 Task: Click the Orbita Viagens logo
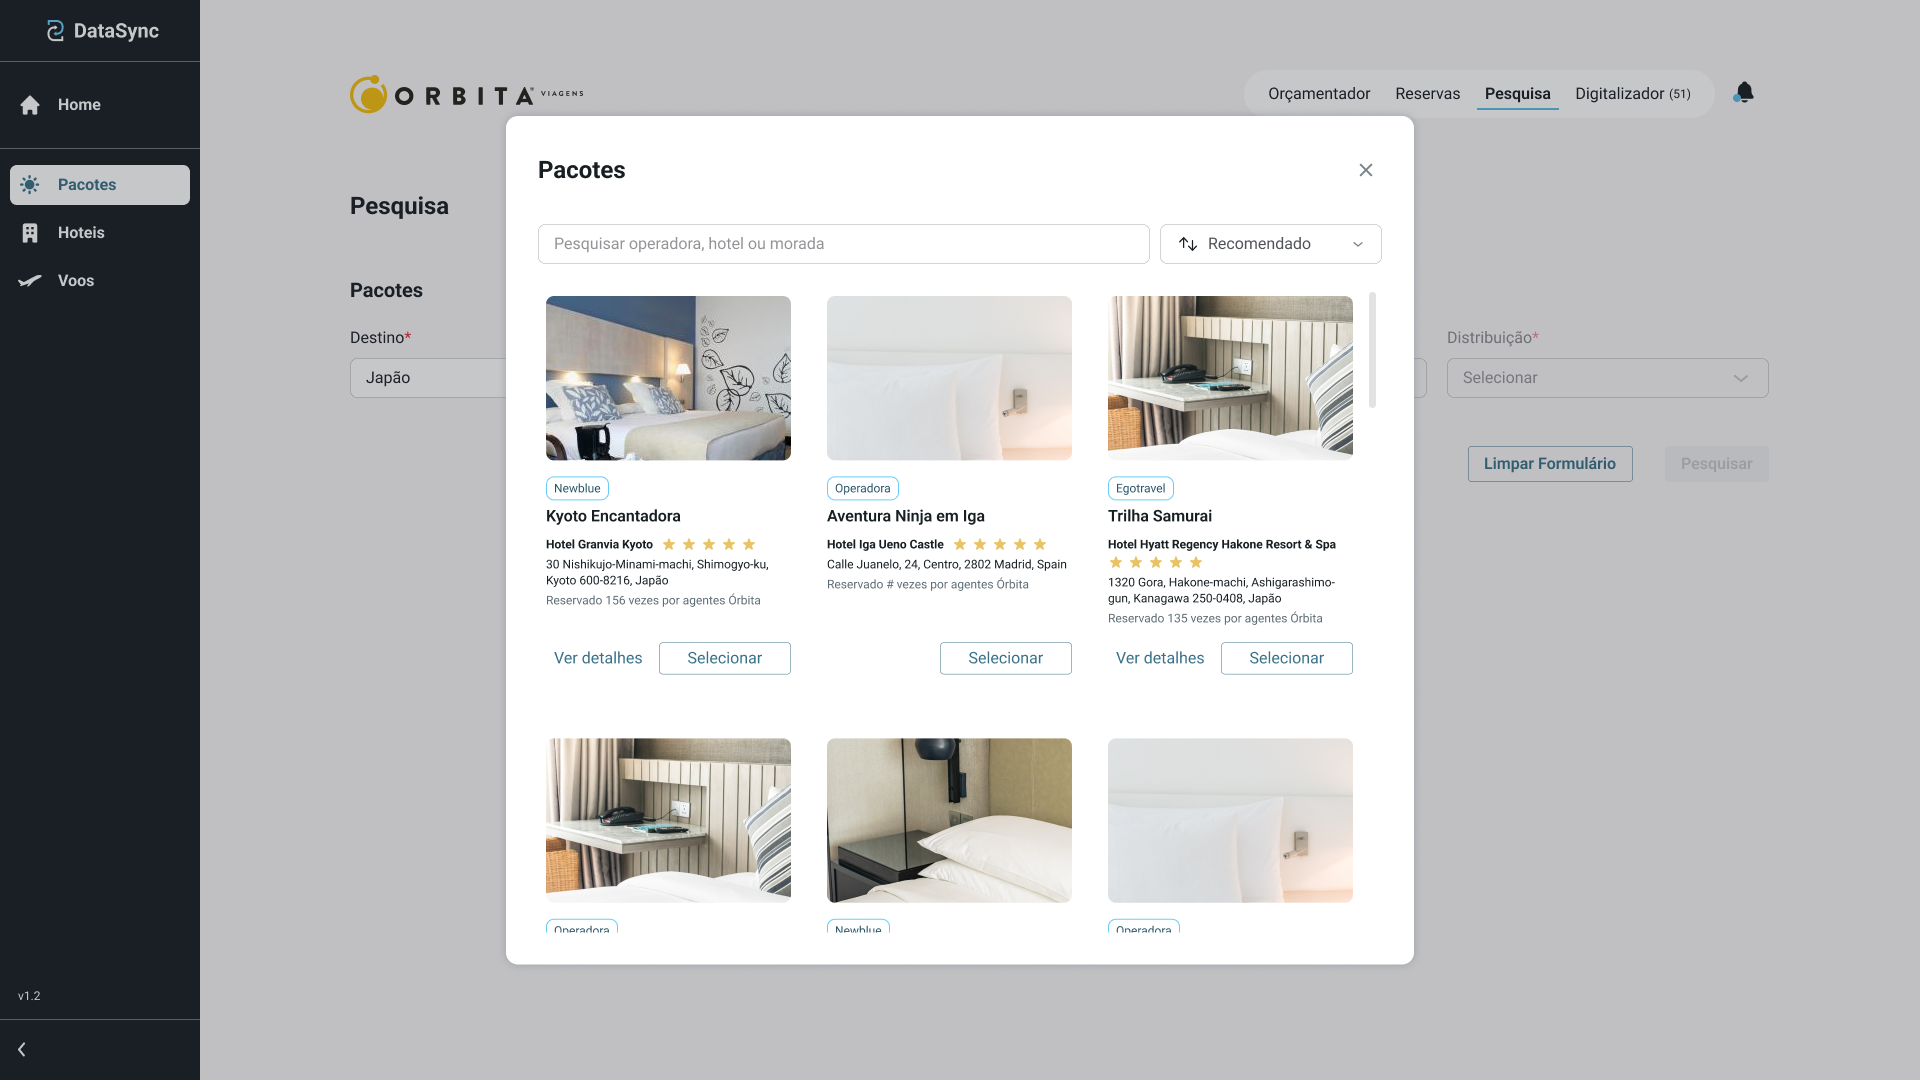coord(466,94)
